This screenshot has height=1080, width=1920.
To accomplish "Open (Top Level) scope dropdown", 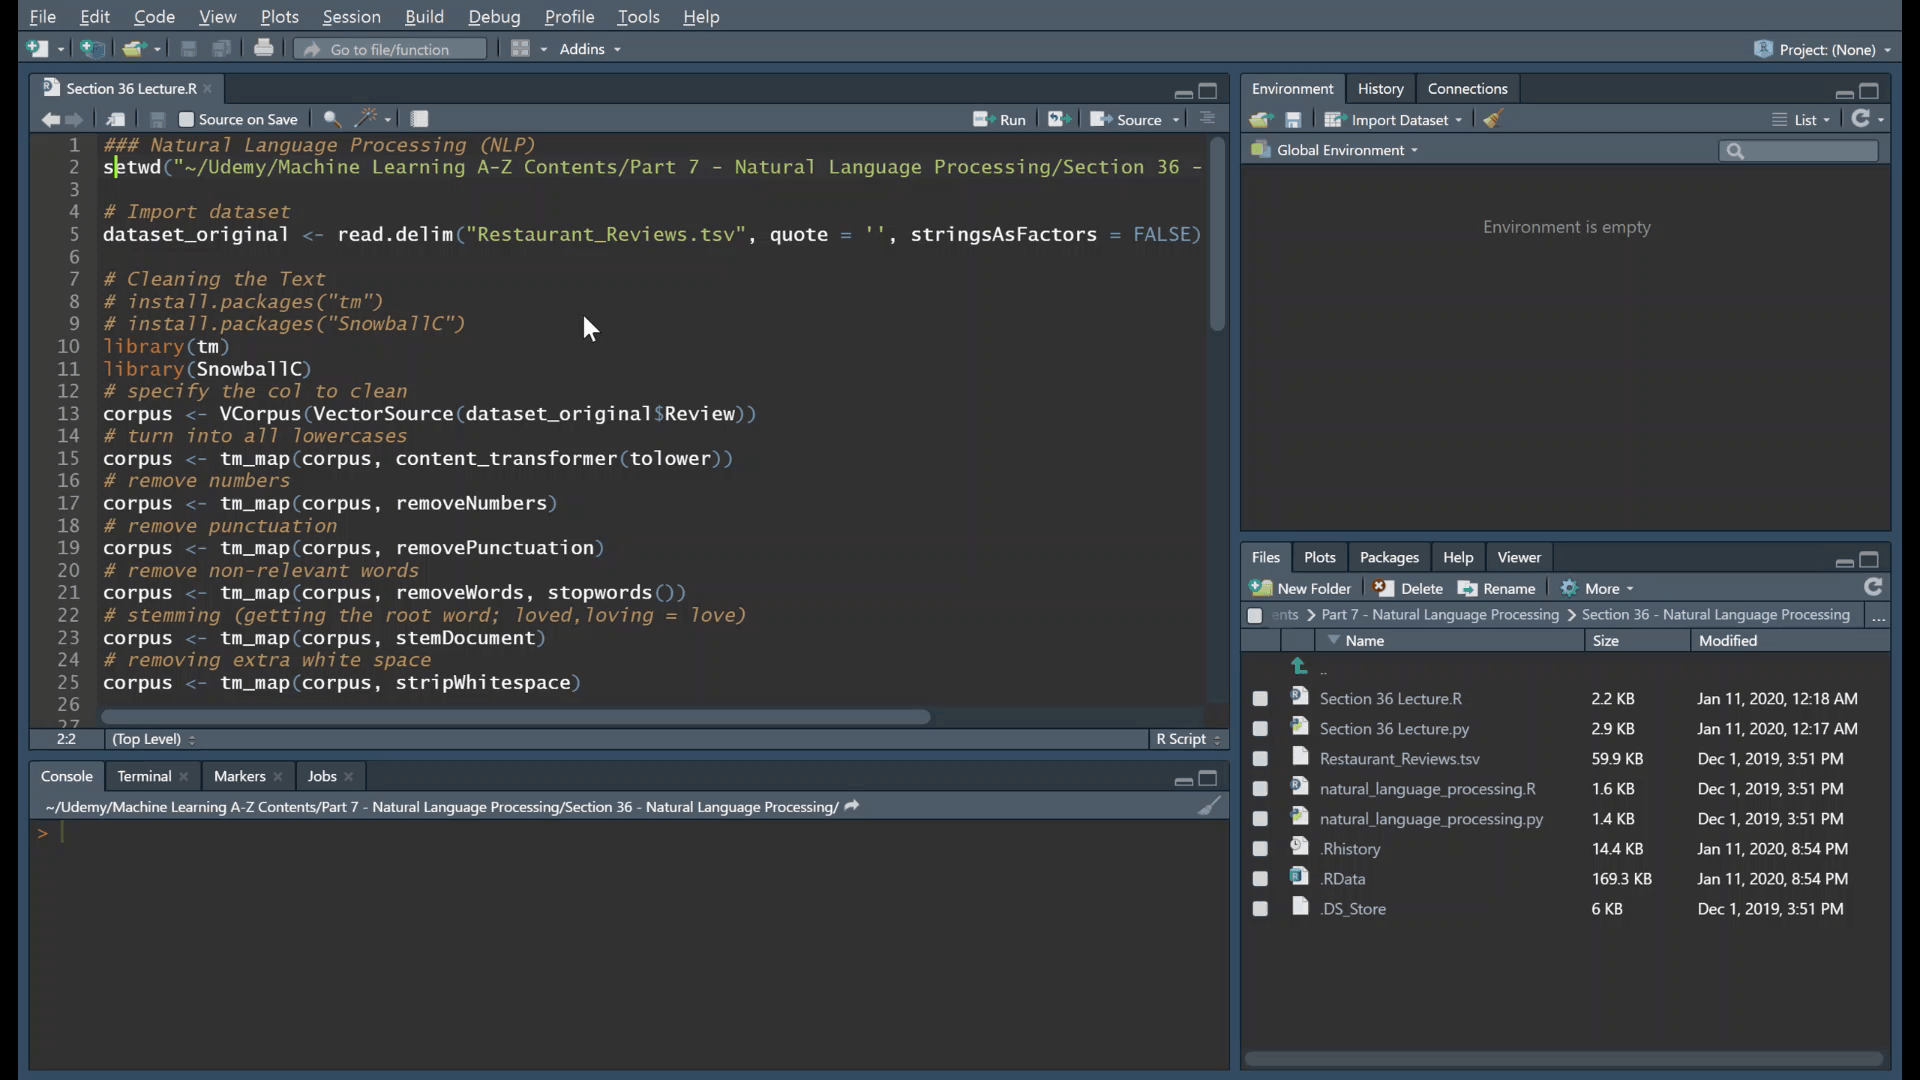I will coord(154,739).
